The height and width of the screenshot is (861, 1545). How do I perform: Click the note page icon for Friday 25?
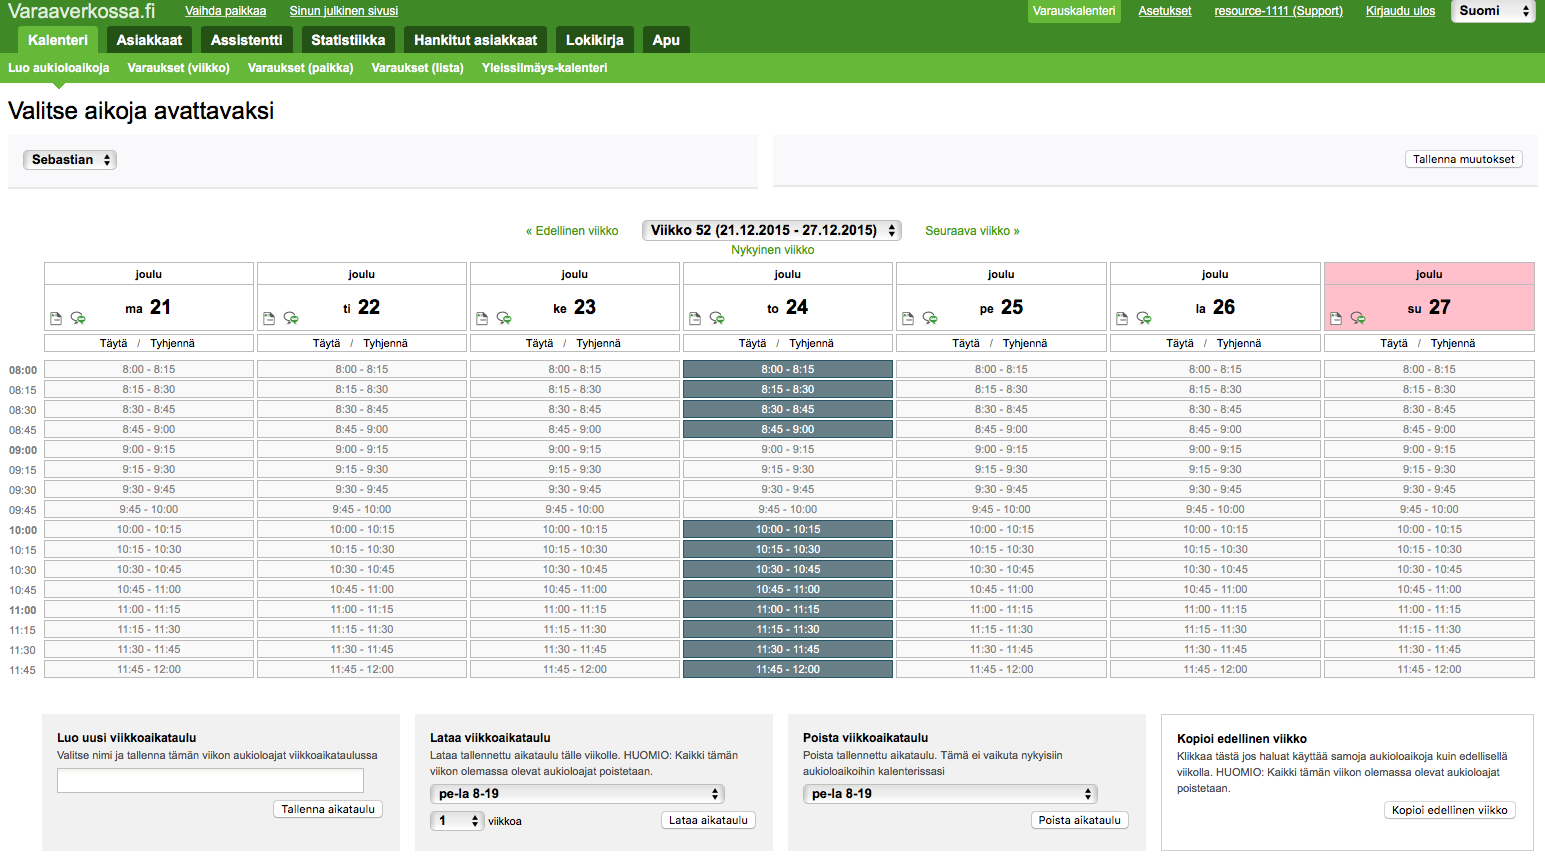point(908,318)
